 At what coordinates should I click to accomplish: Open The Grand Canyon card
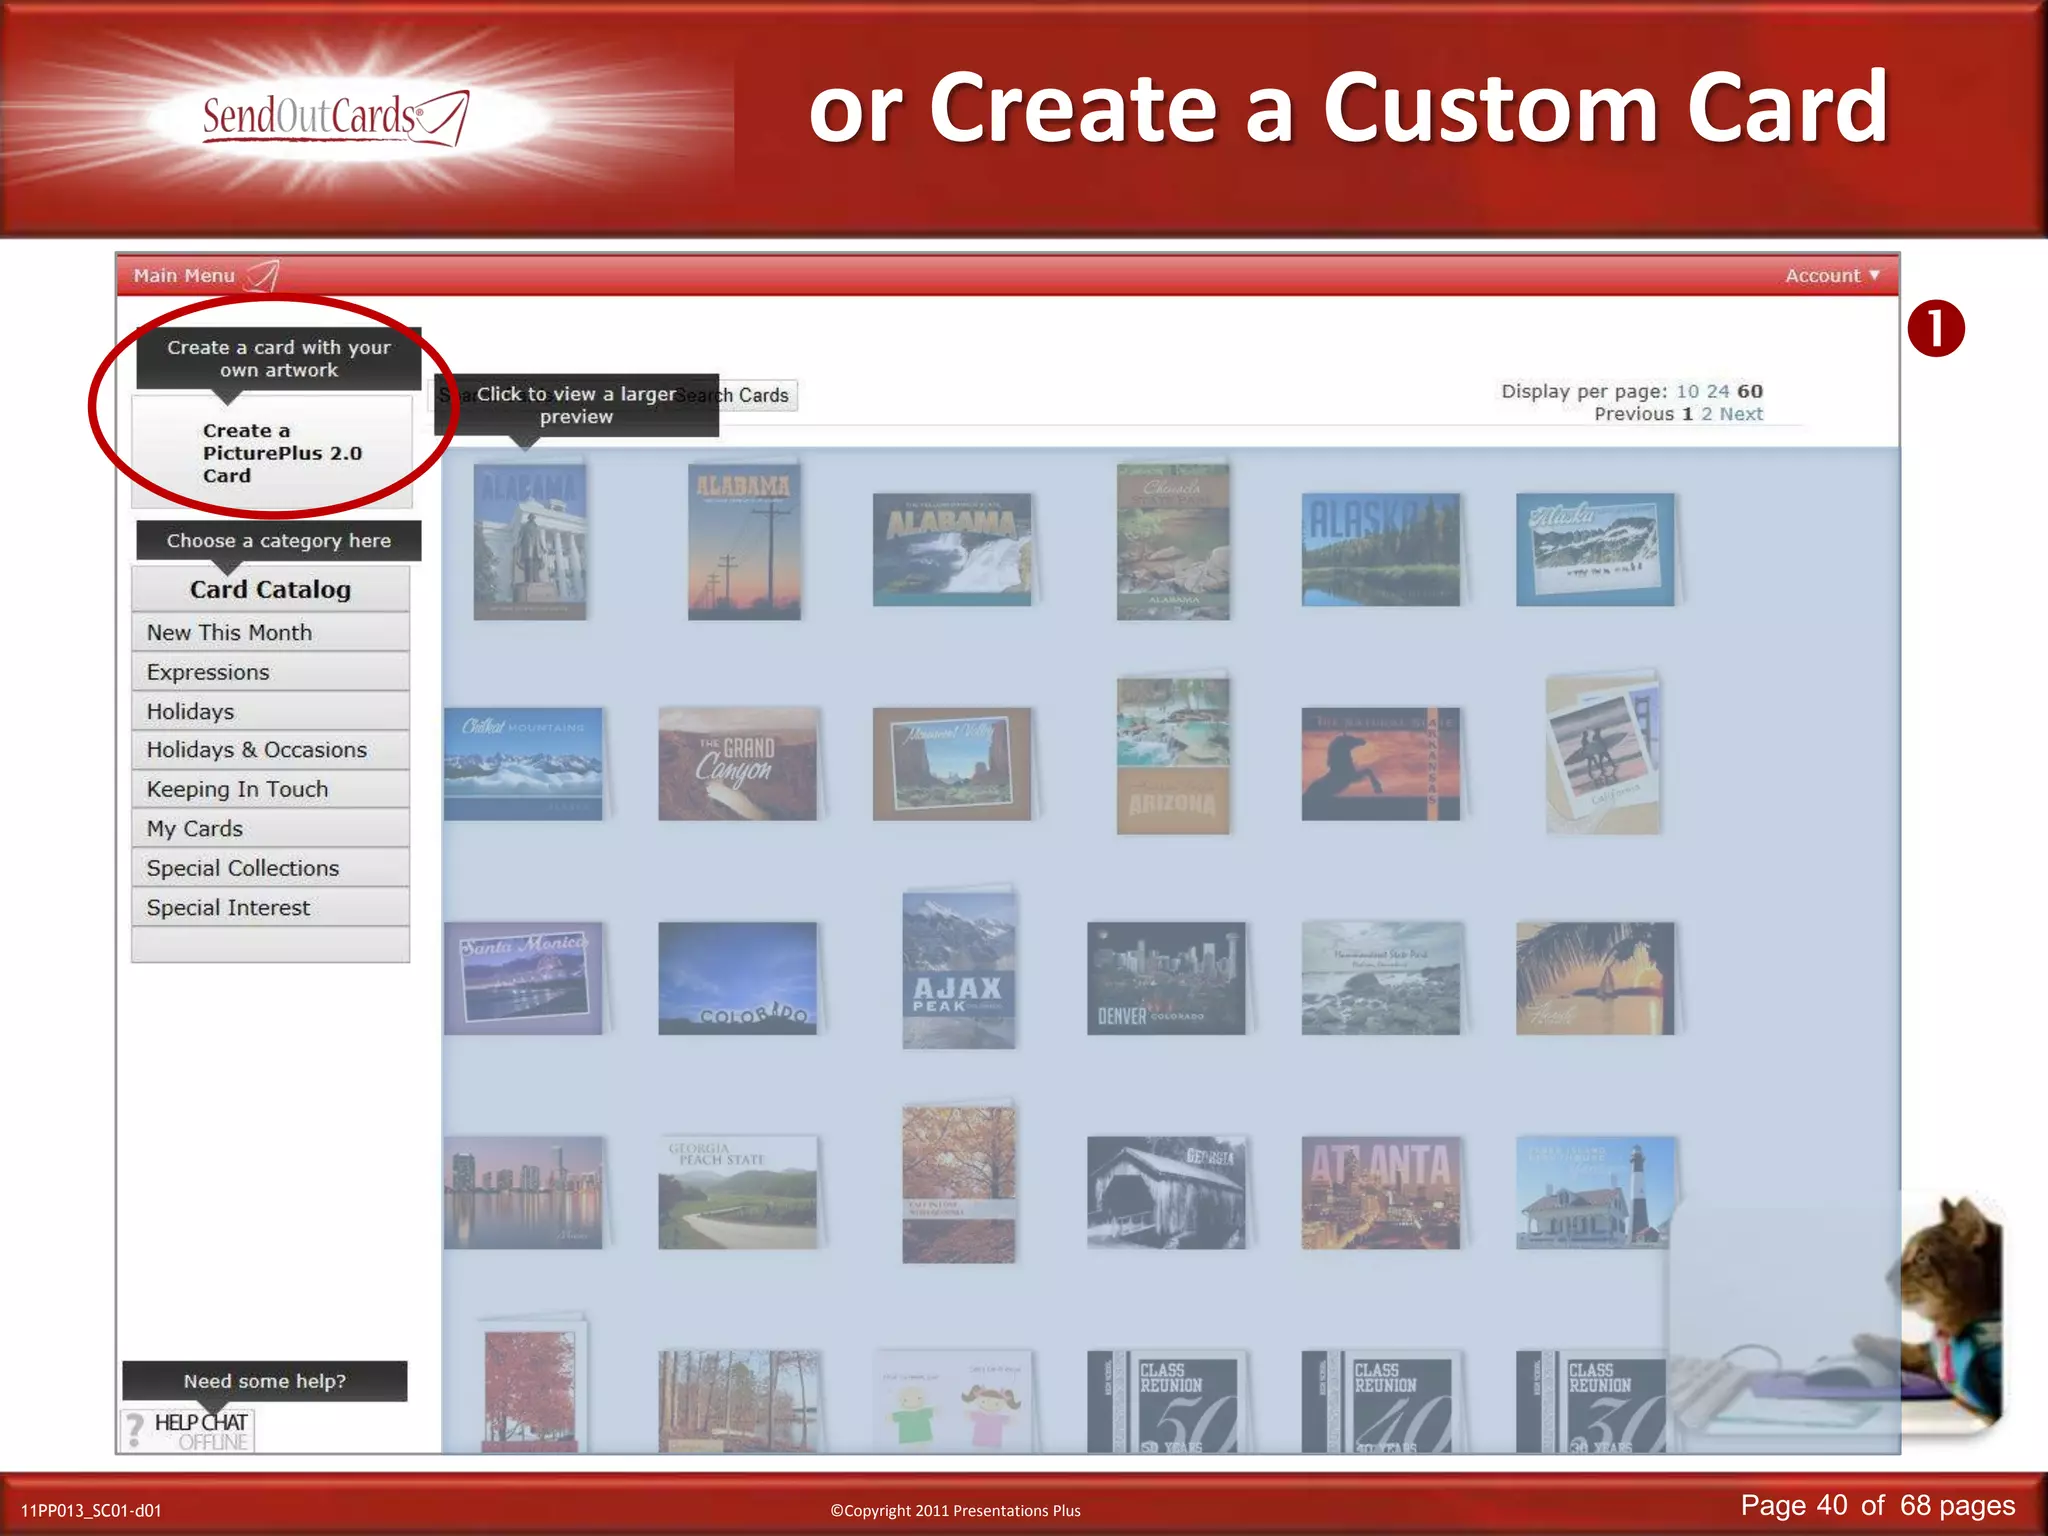point(738,764)
